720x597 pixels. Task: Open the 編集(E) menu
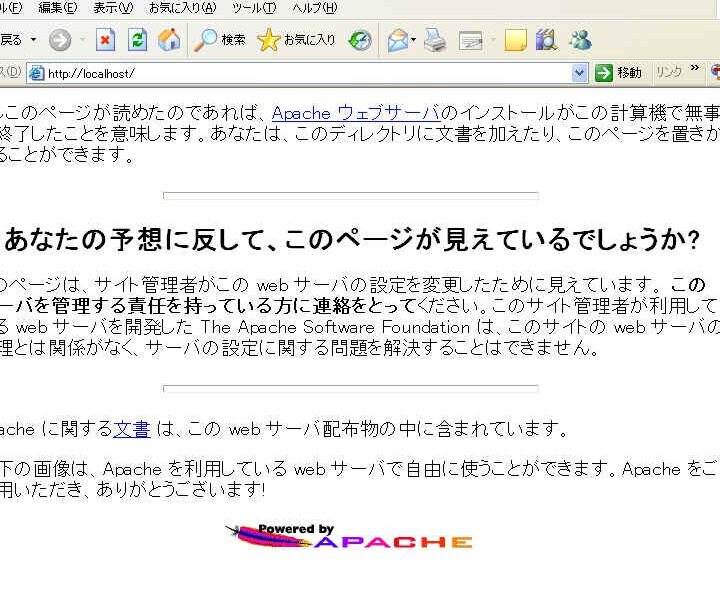coord(57,8)
